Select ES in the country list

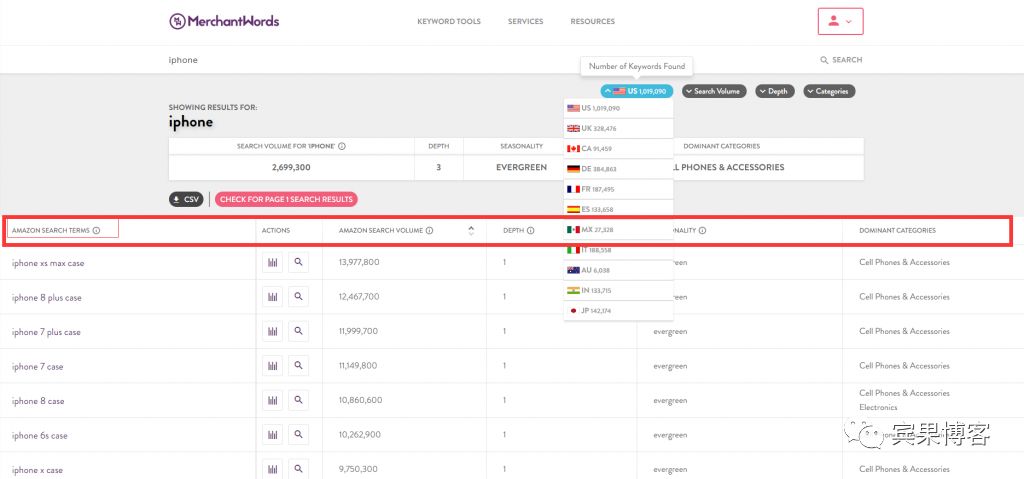[x=618, y=209]
